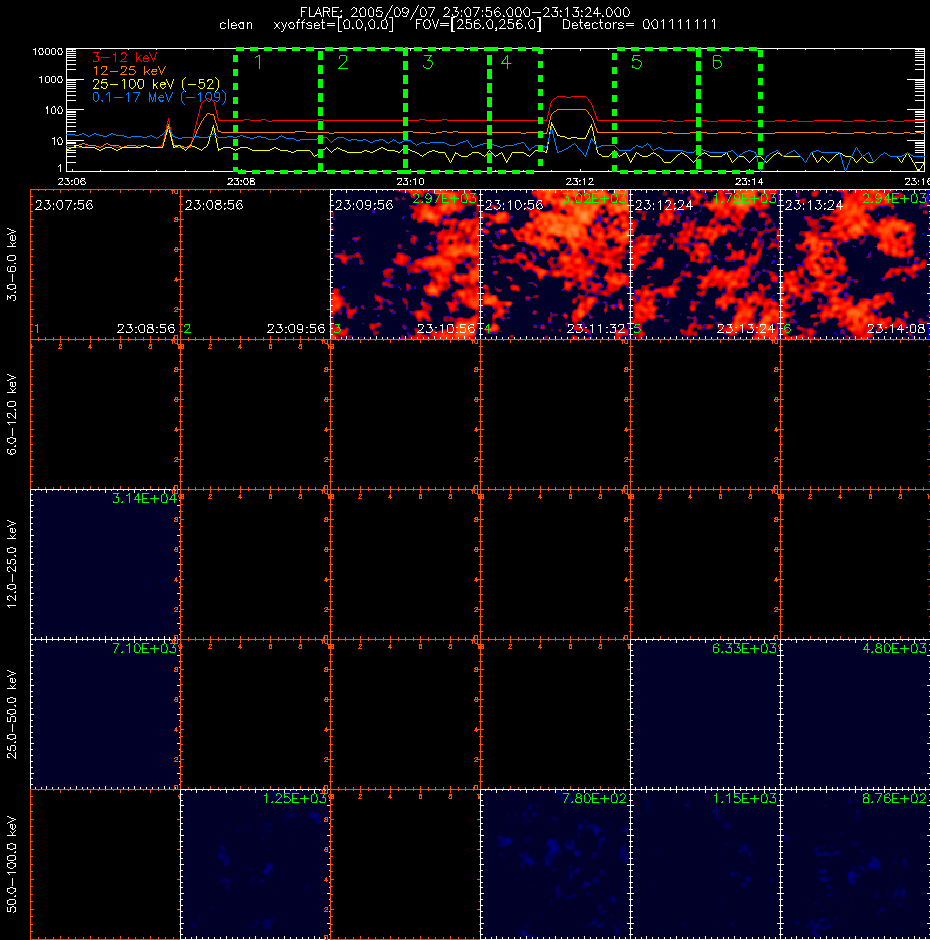Image resolution: width=930 pixels, height=940 pixels.
Task: Open the 3.0-6.0 keV image starting 23:12:24
Action: 705,264
